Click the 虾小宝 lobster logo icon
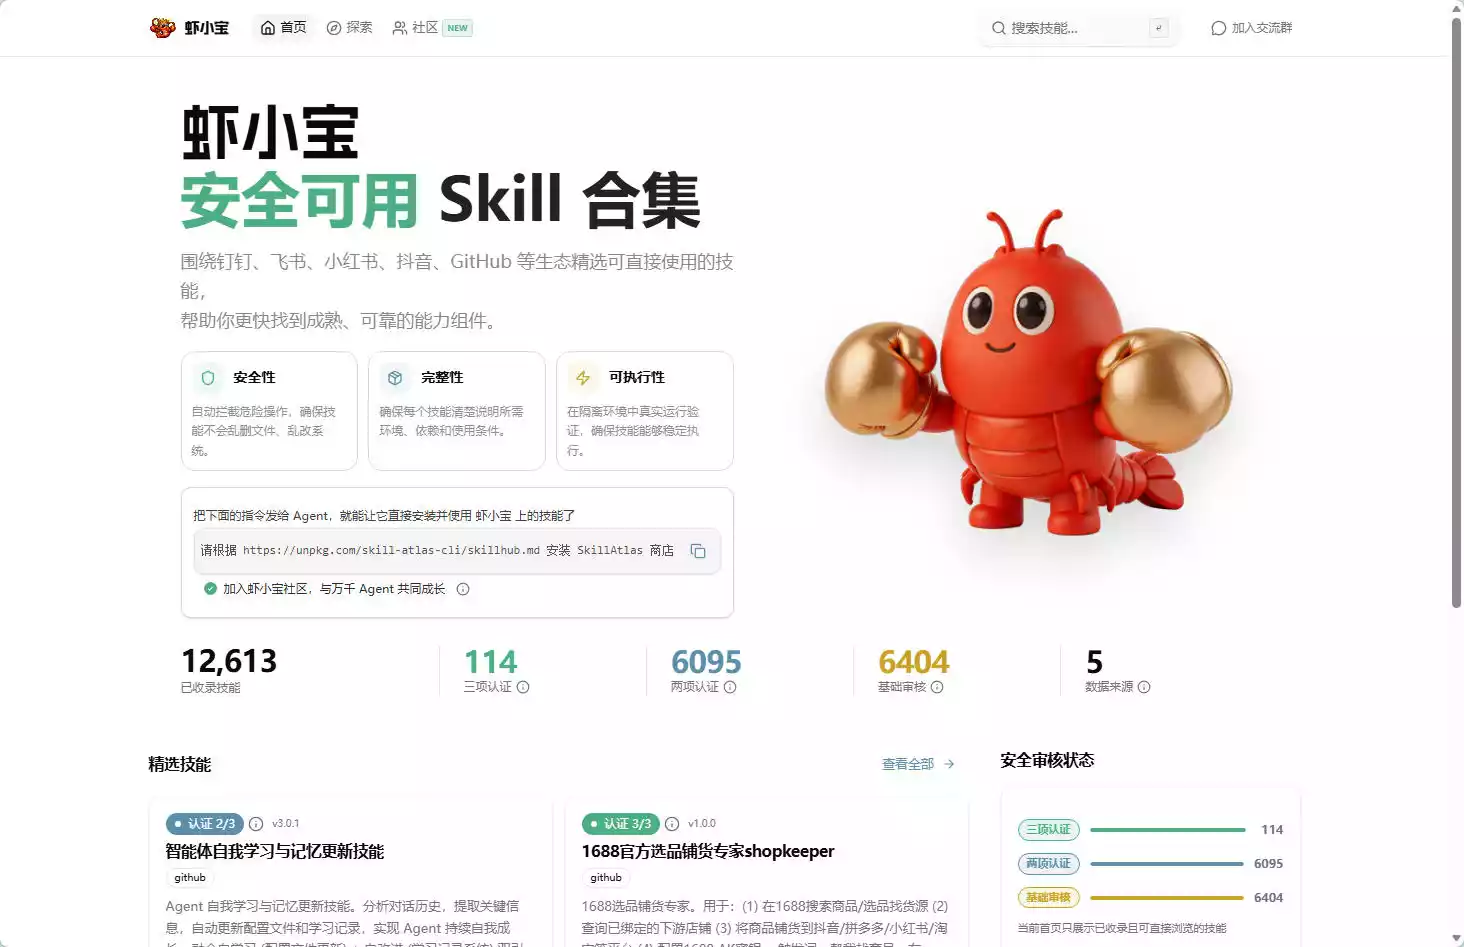 tap(162, 28)
